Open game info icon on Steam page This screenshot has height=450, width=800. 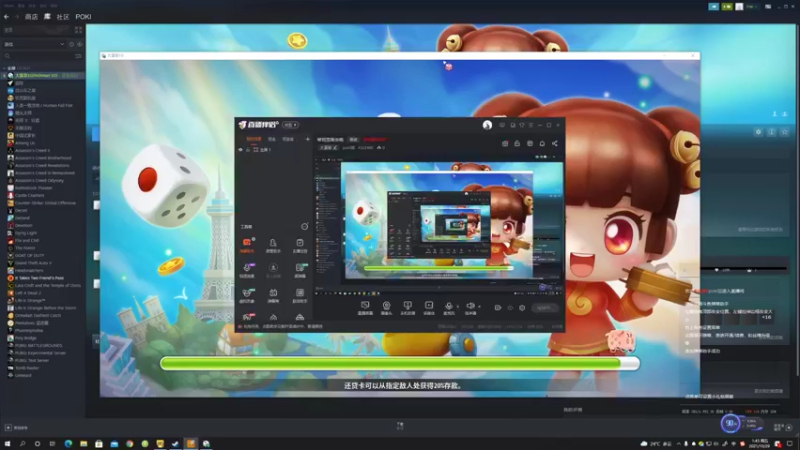(x=771, y=132)
